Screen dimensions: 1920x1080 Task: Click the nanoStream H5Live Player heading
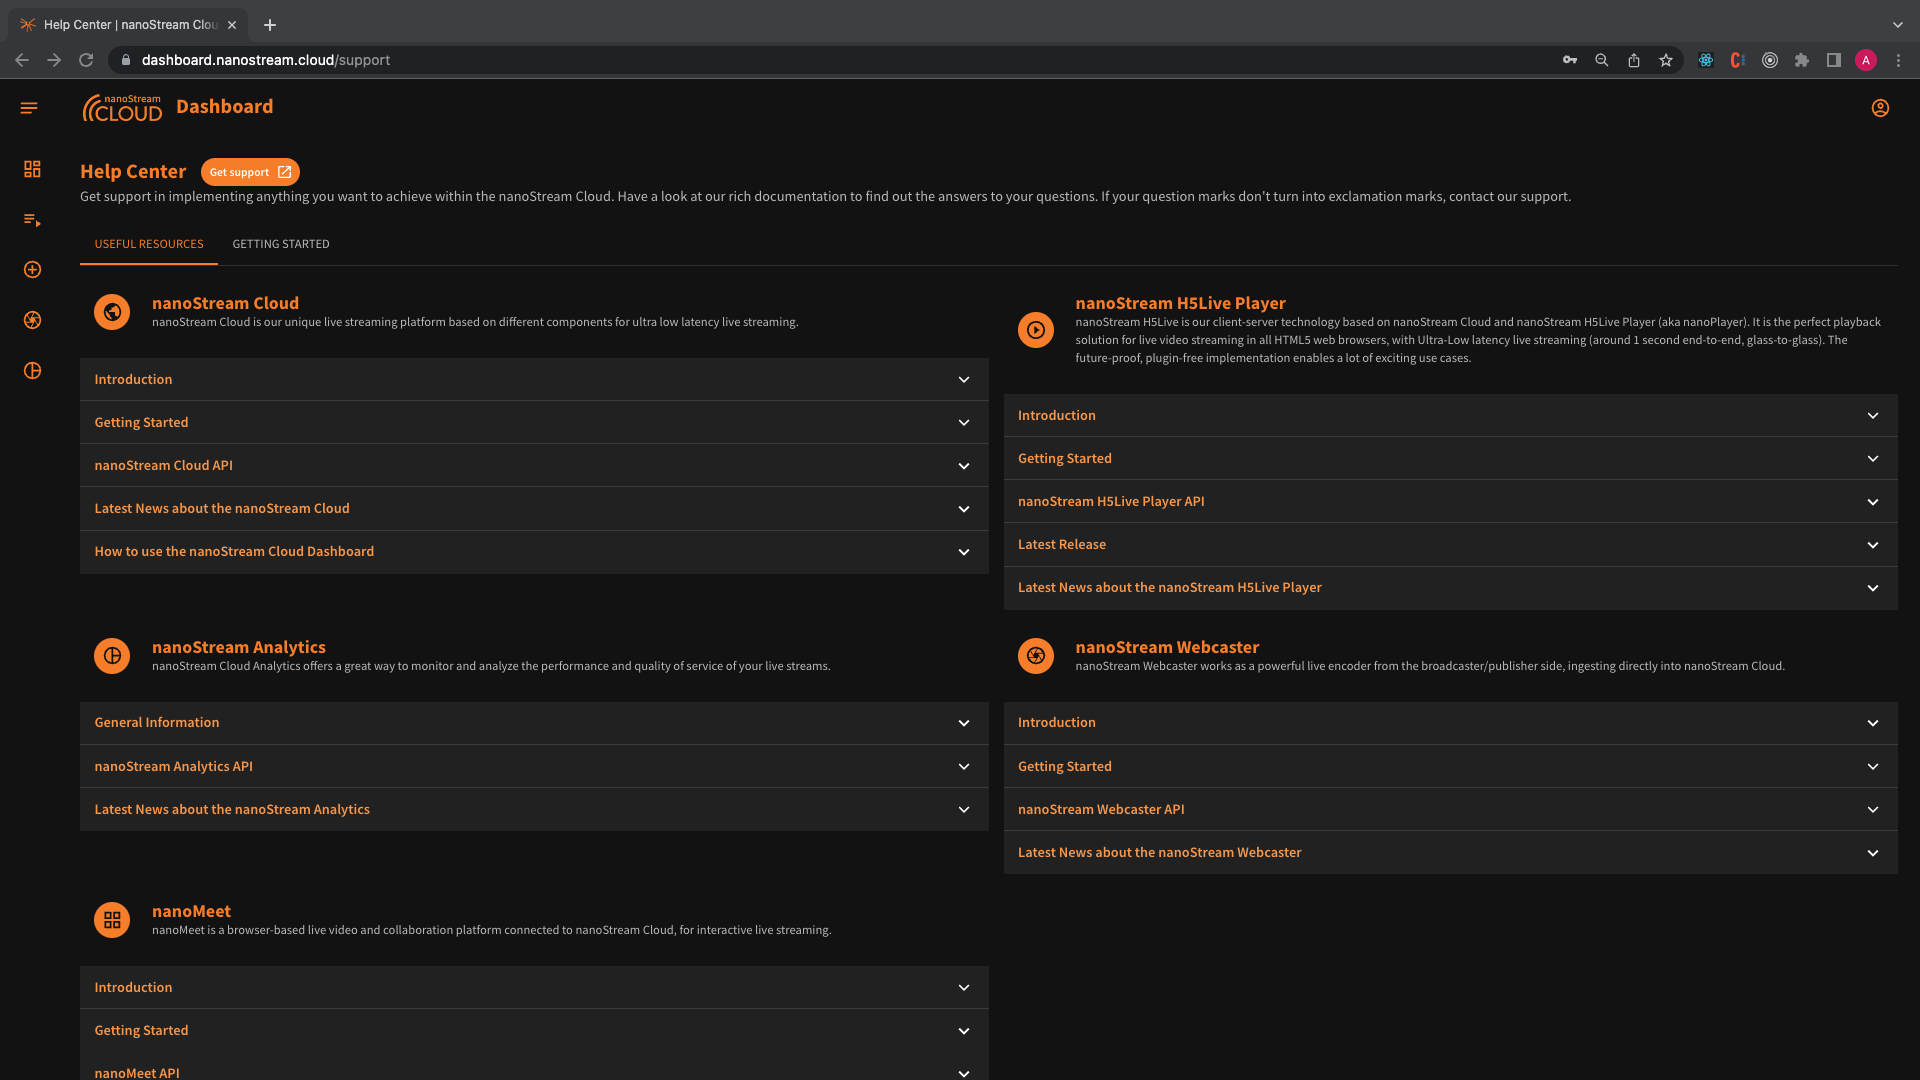click(x=1180, y=303)
